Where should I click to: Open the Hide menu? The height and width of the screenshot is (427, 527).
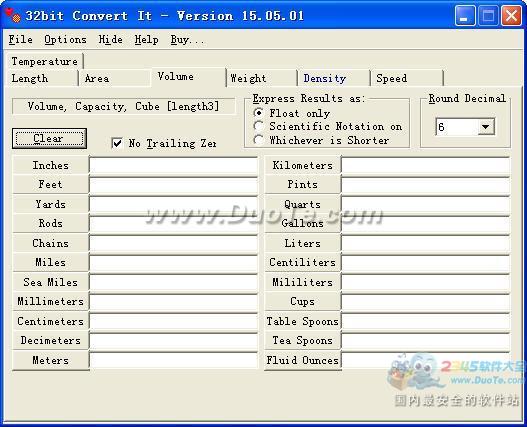110,40
